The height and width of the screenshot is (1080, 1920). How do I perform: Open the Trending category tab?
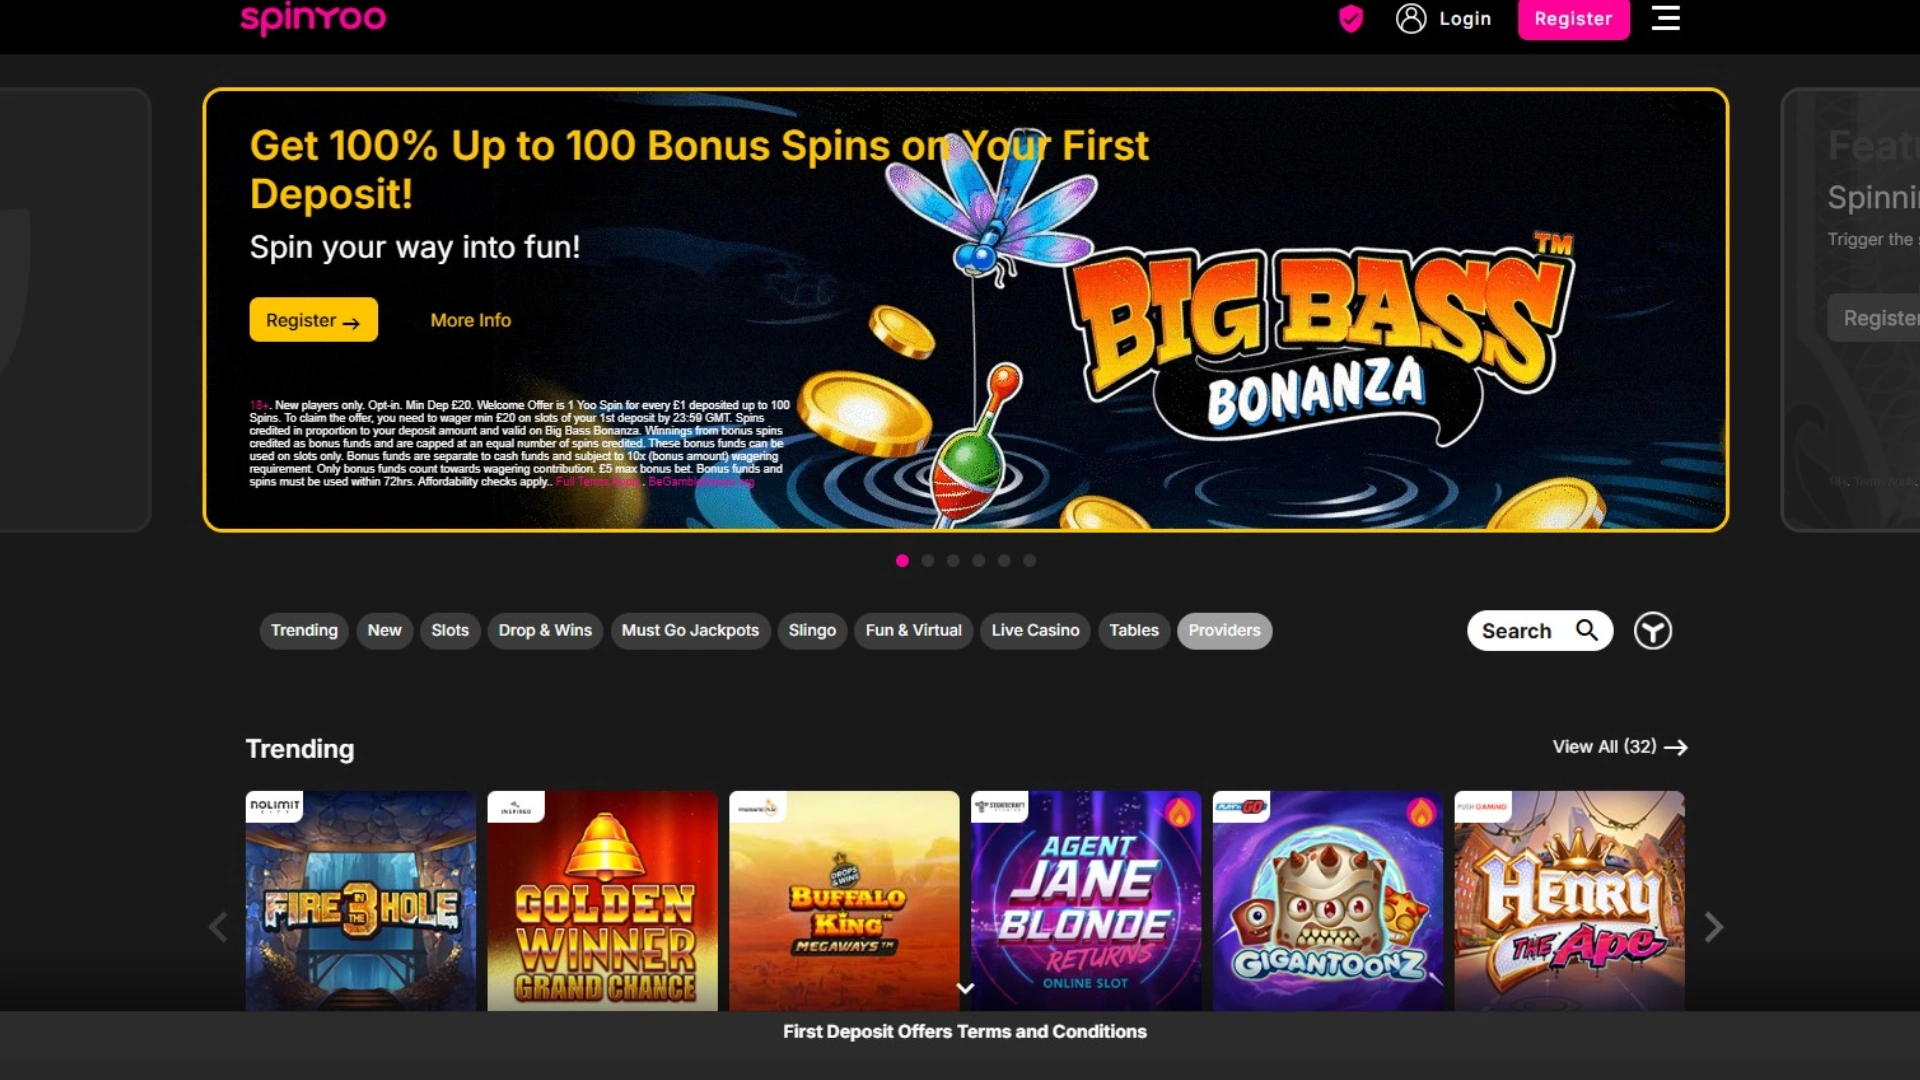coord(304,631)
